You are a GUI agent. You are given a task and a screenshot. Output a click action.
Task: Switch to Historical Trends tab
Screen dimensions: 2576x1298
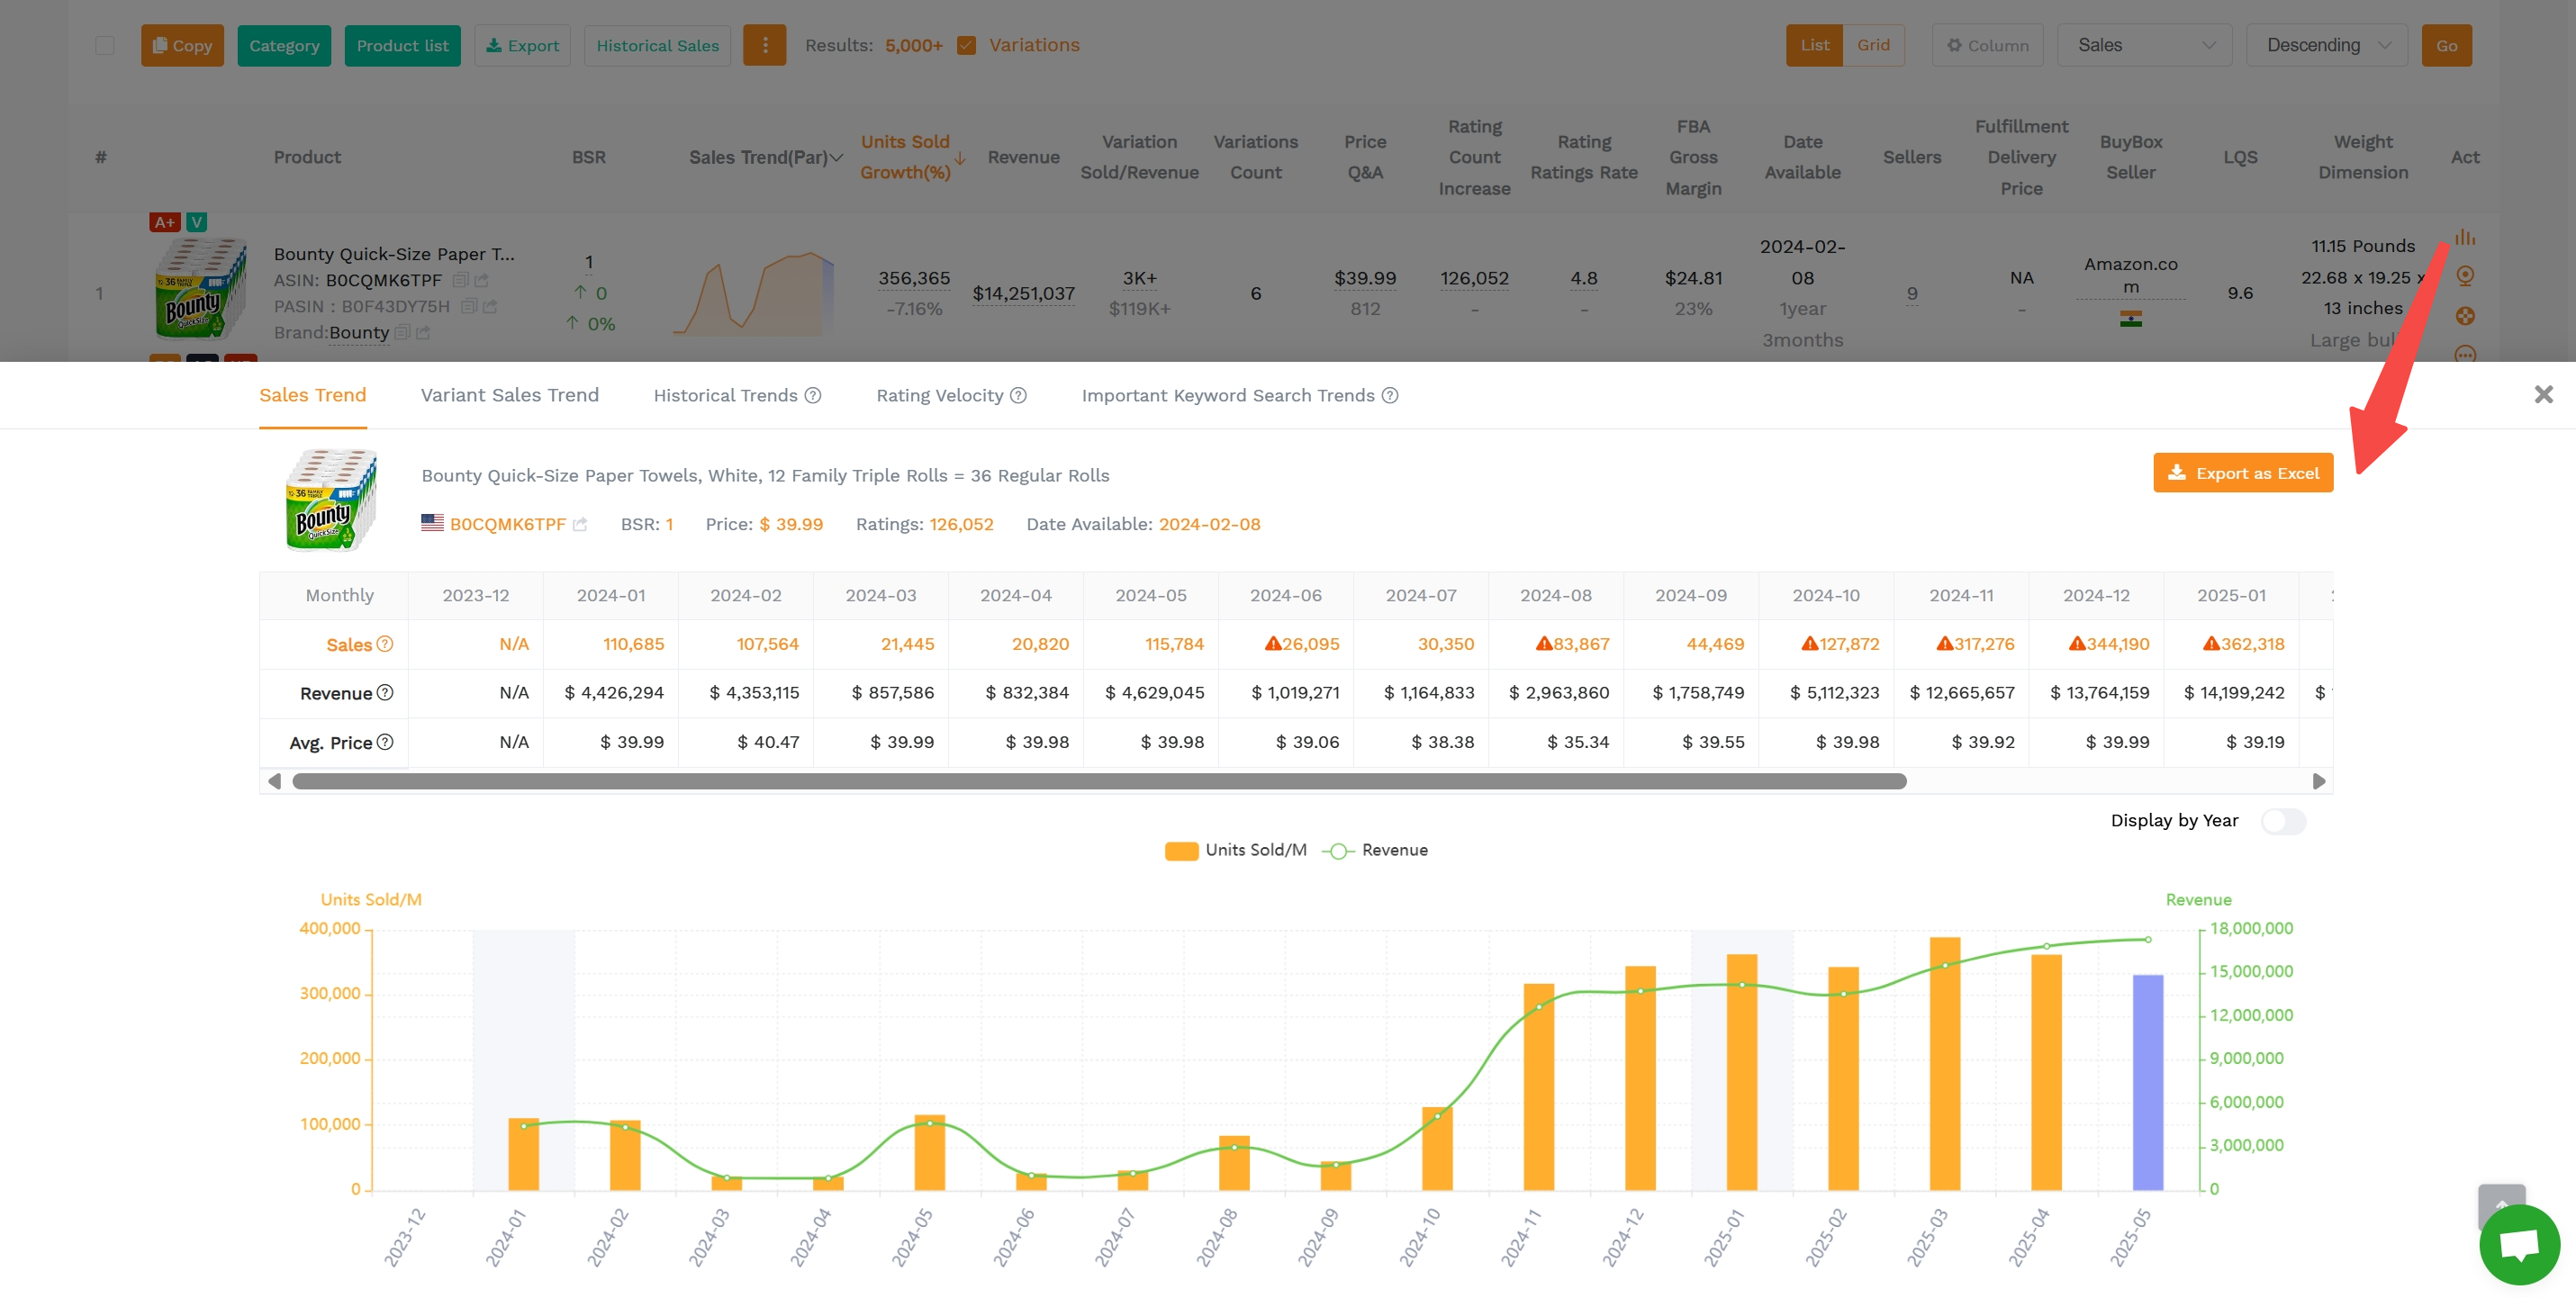[x=725, y=395]
